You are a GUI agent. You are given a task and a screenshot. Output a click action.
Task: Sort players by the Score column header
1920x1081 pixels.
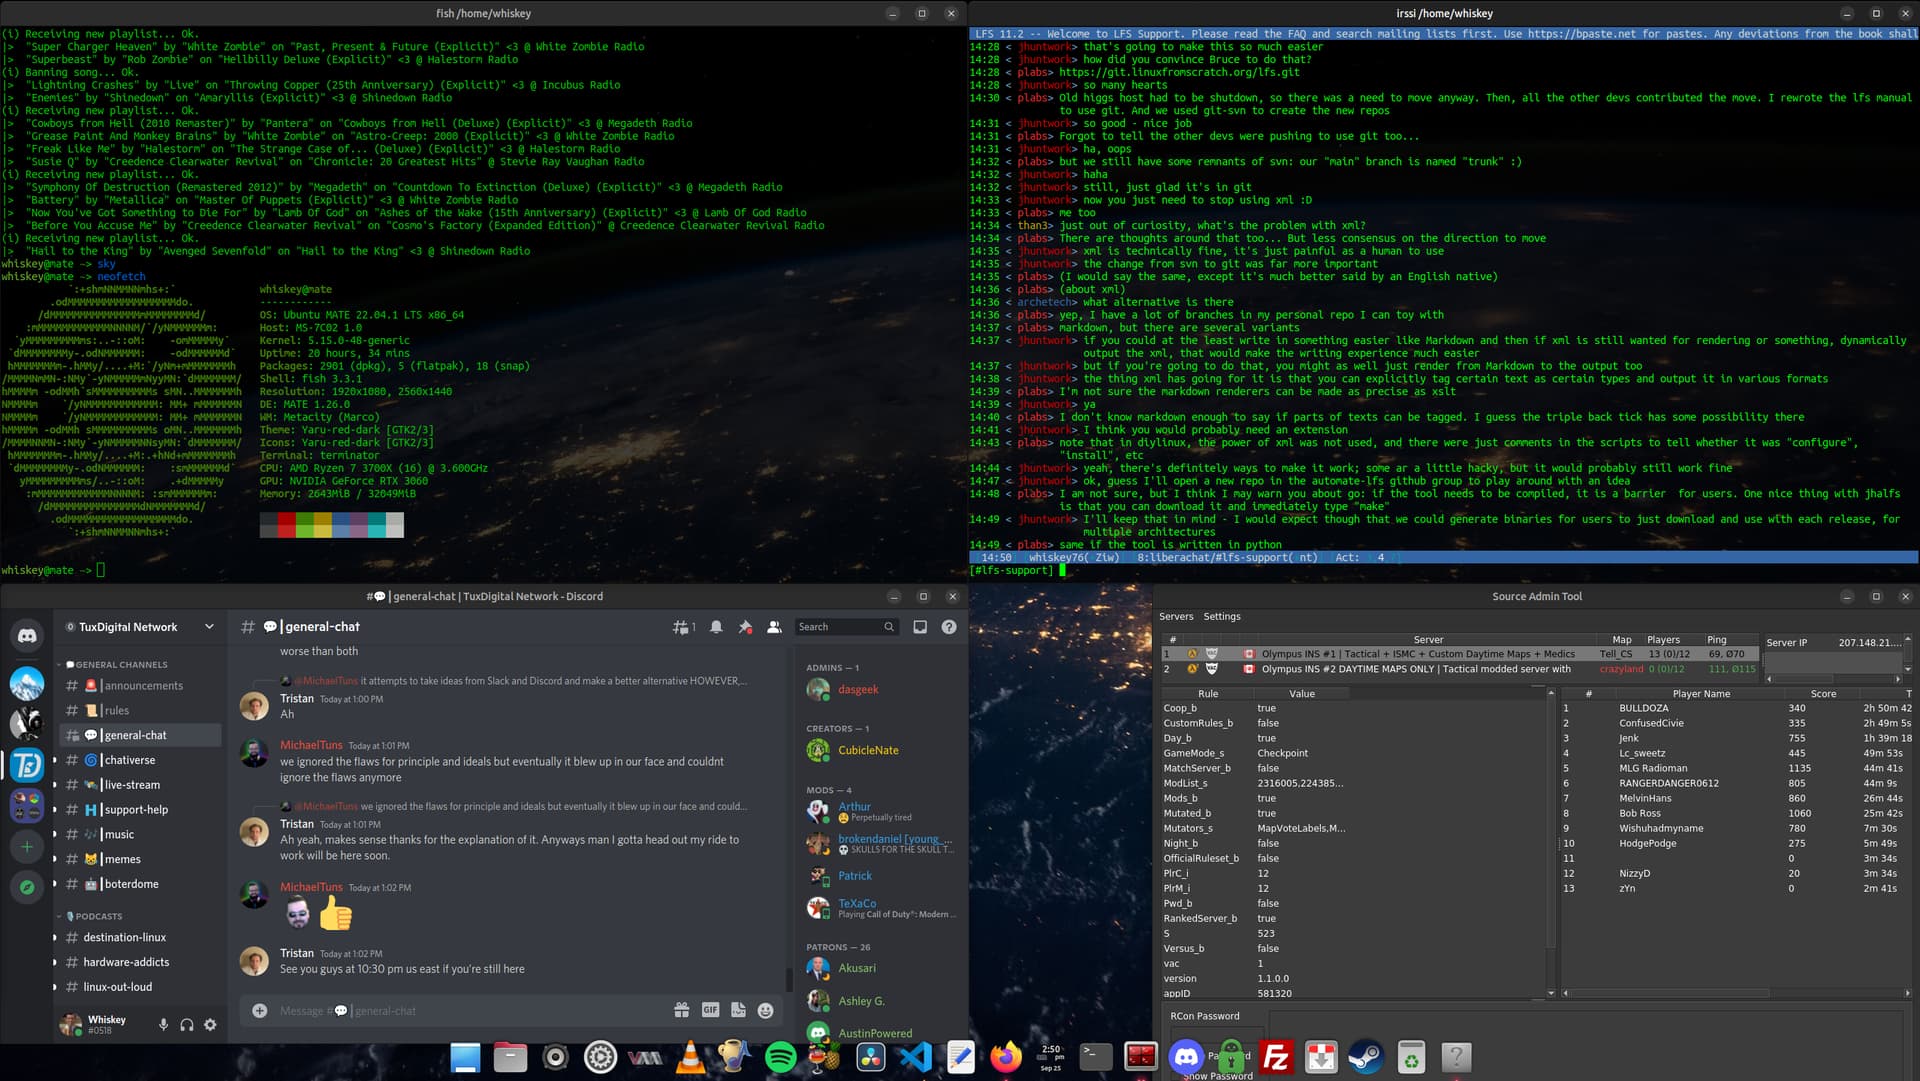point(1823,693)
